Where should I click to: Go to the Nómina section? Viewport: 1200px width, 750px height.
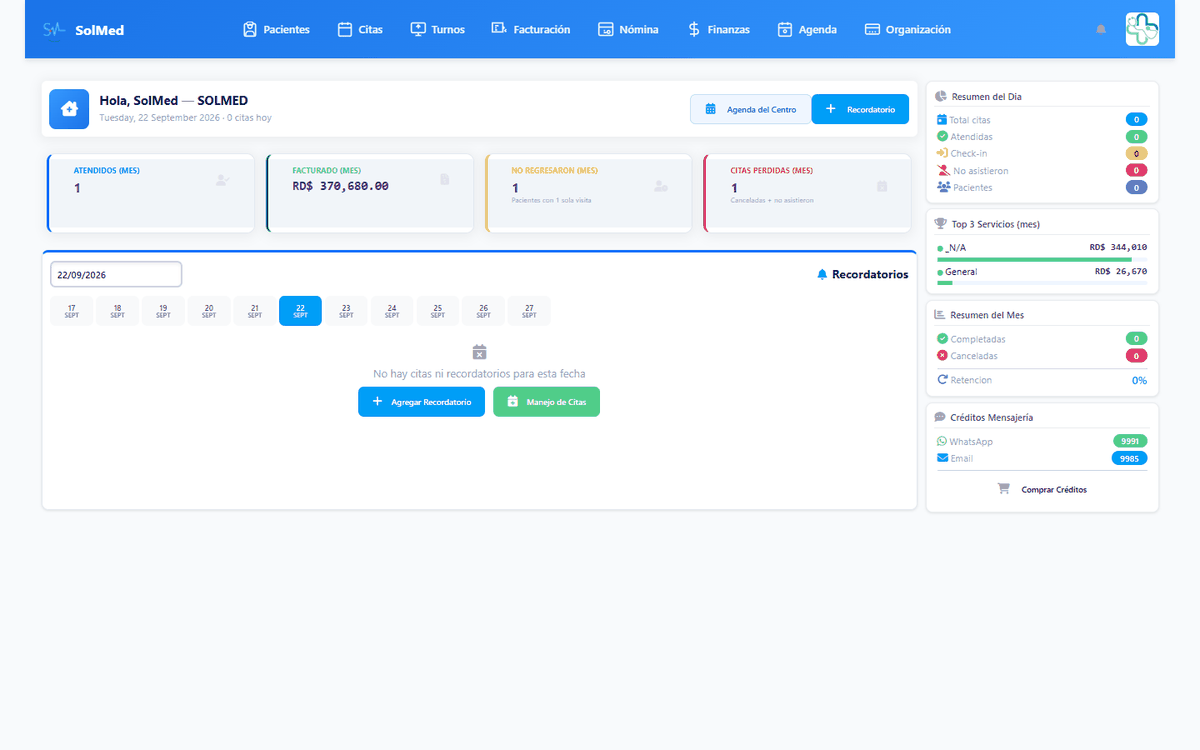coord(628,29)
